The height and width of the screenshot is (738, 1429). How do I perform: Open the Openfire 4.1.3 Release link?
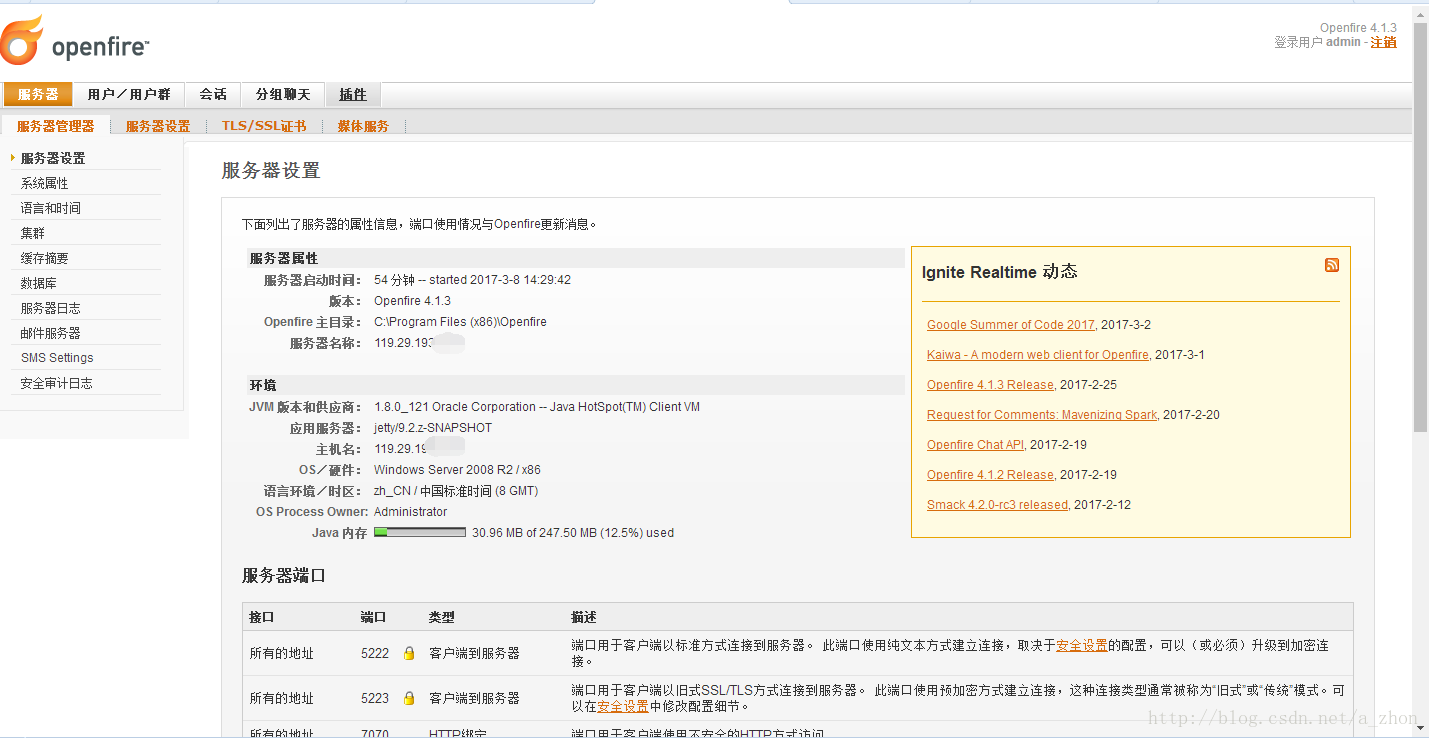click(x=990, y=385)
